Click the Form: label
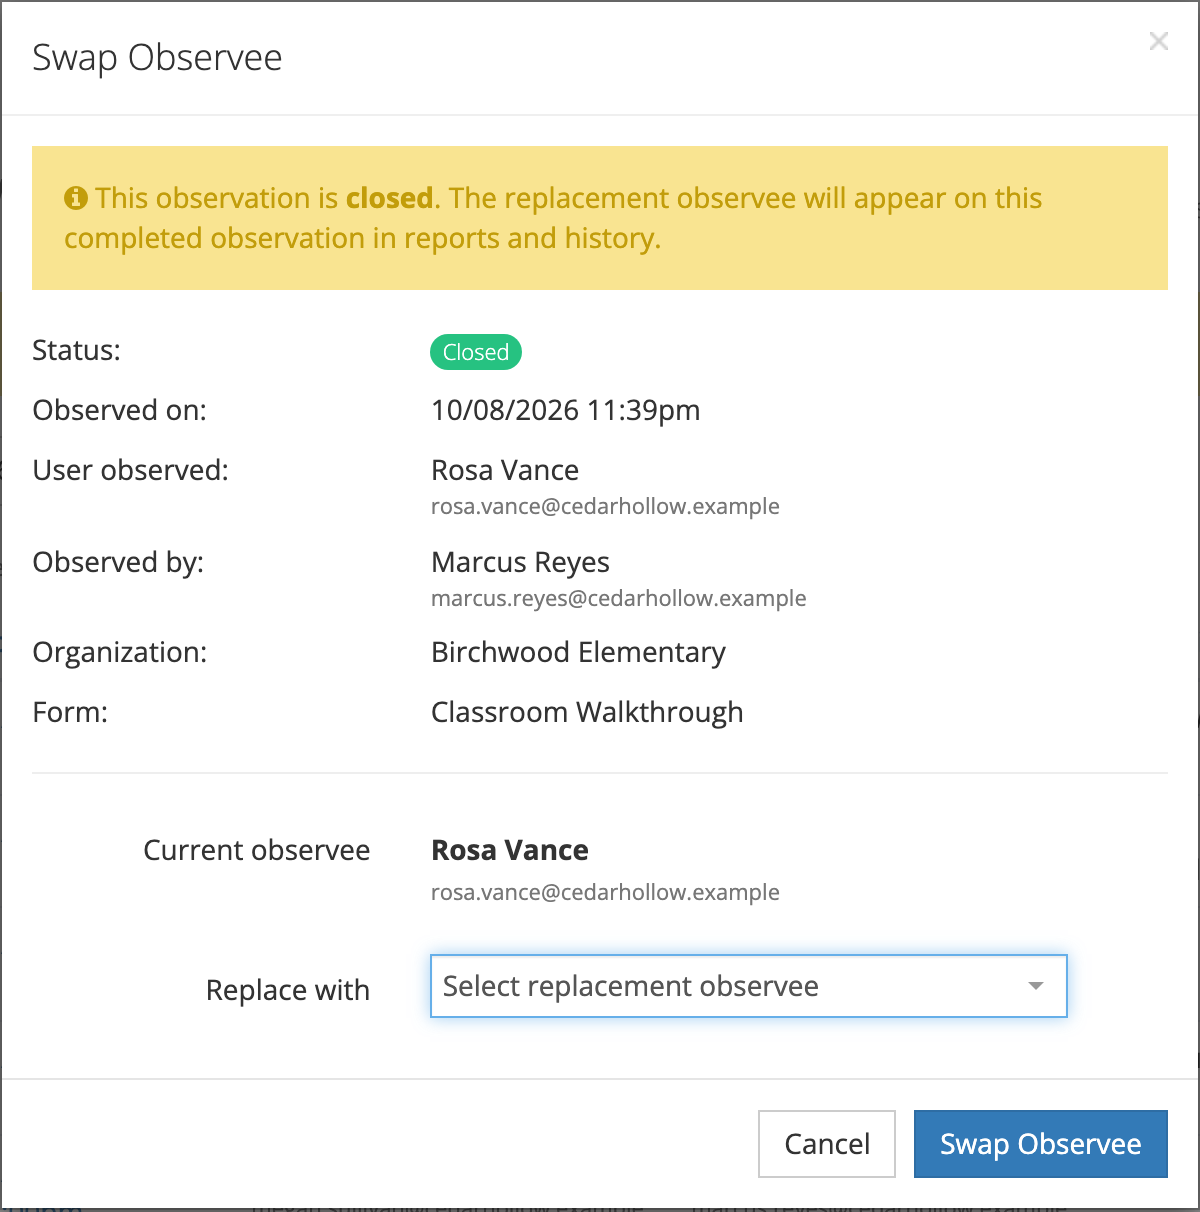The width and height of the screenshot is (1200, 1212). click(x=70, y=712)
